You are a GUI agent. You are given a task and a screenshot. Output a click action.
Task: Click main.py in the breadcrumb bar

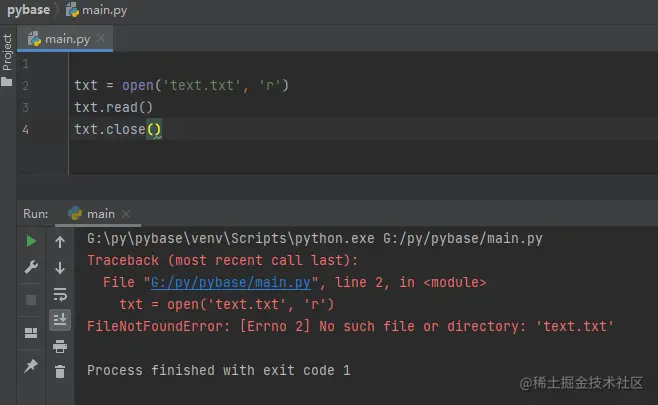point(97,10)
